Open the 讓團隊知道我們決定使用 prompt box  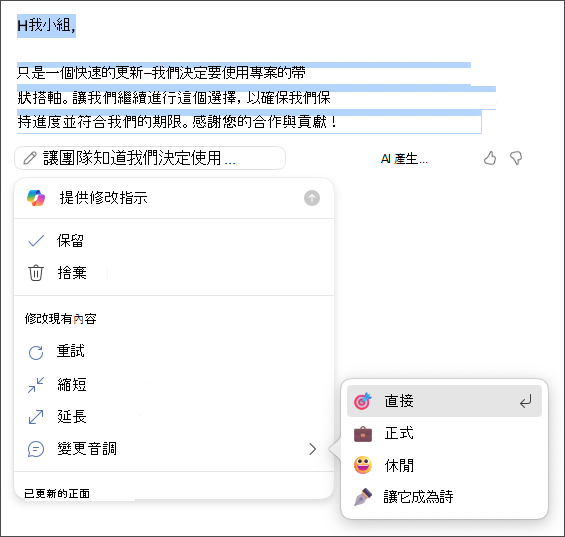click(x=150, y=158)
